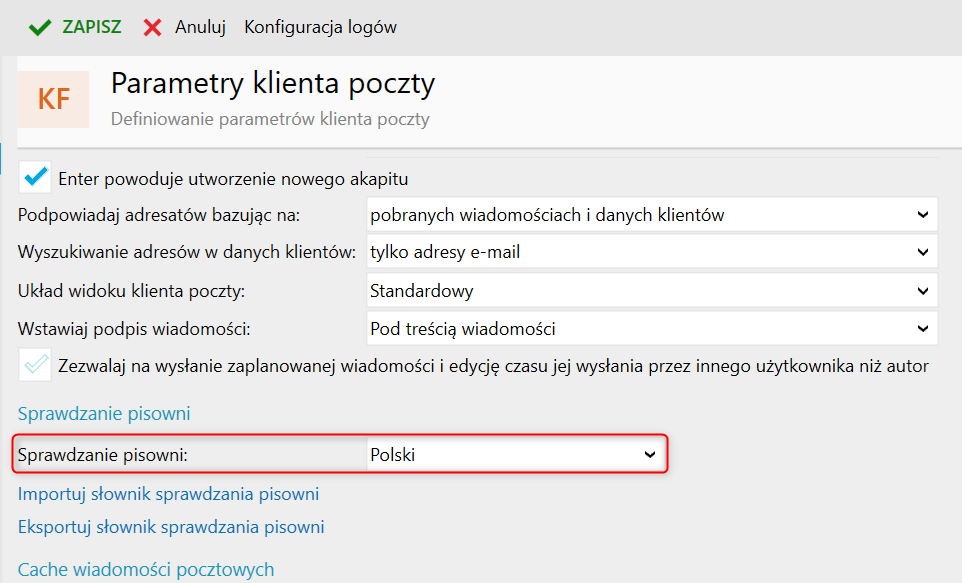Expand Wstawiaj podpis wiadomości dropdown
The image size is (962, 583).
[x=650, y=328]
